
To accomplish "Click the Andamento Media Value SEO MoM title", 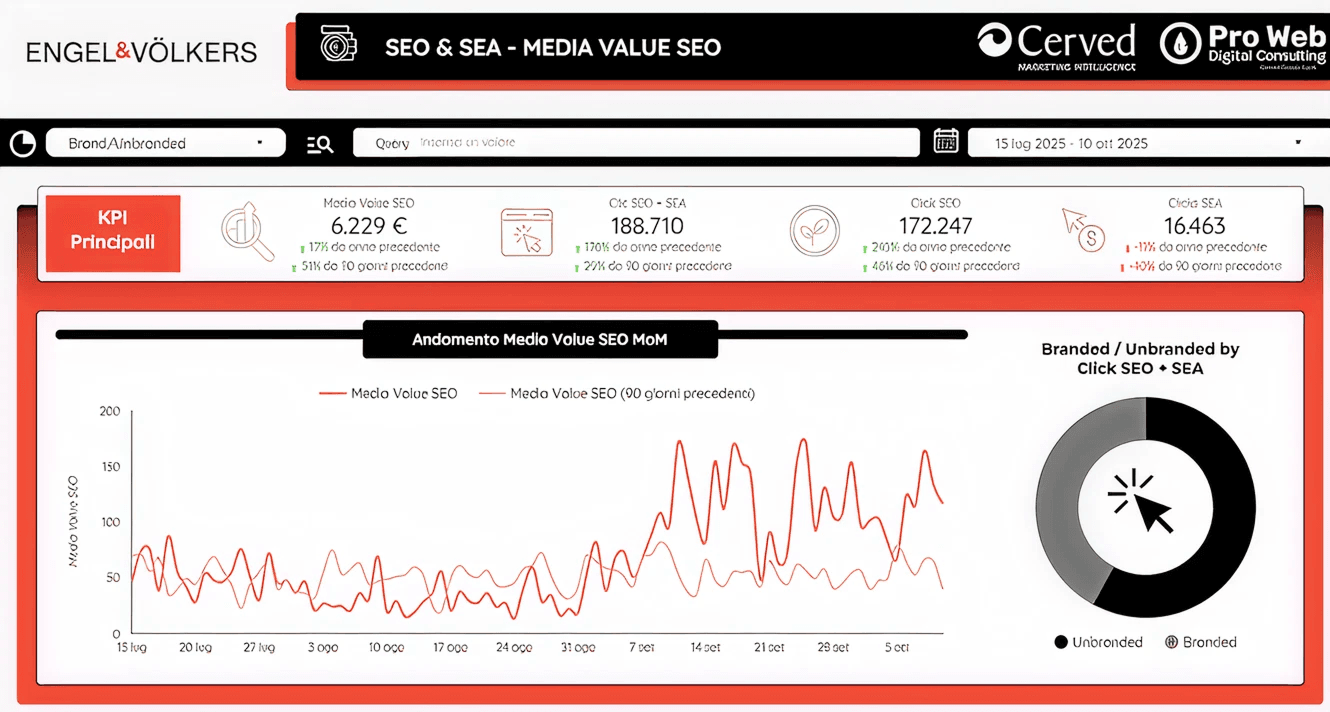I will click(539, 340).
